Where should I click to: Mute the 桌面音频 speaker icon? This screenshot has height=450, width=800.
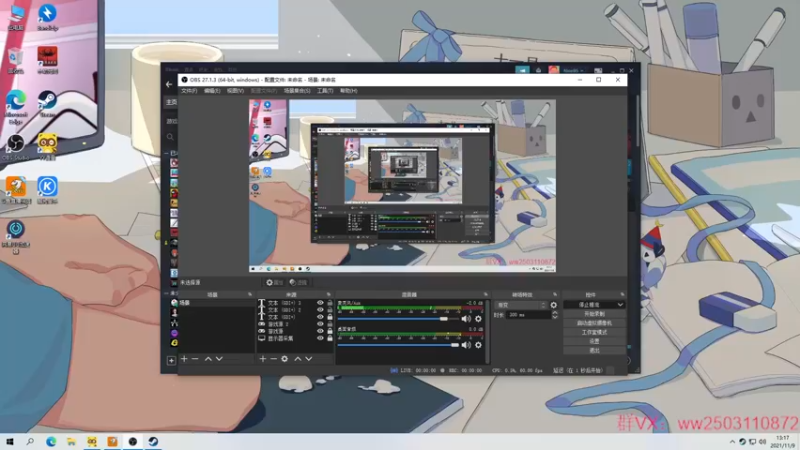(466, 345)
